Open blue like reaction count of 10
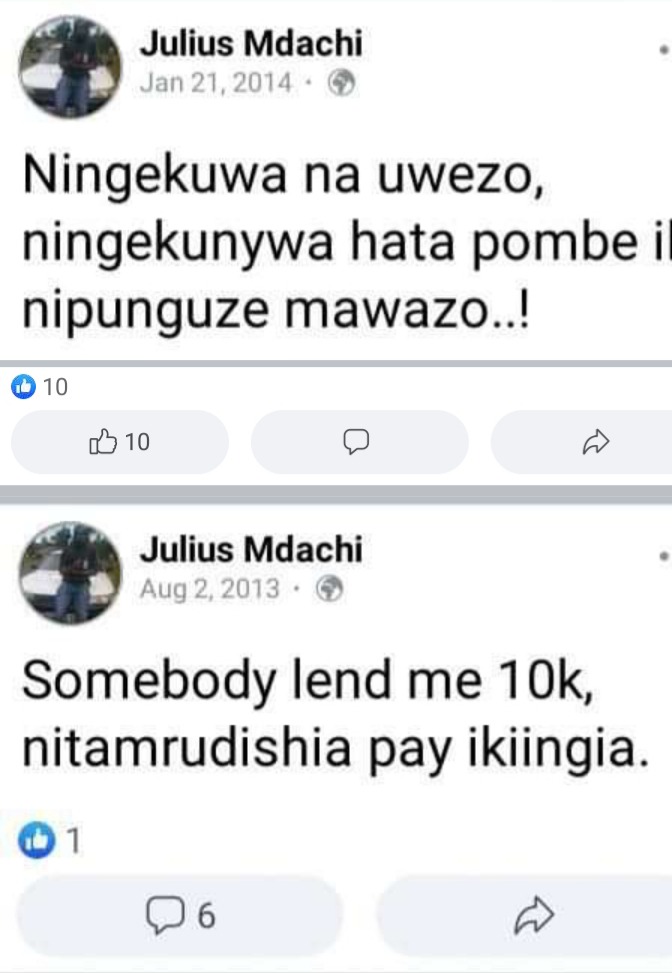 [x=39, y=387]
